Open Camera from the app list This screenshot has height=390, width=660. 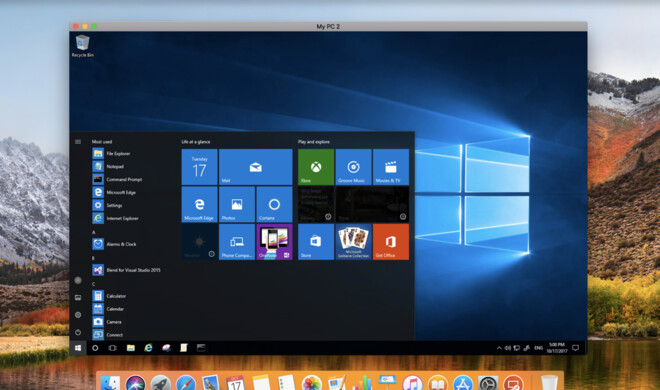(107, 322)
